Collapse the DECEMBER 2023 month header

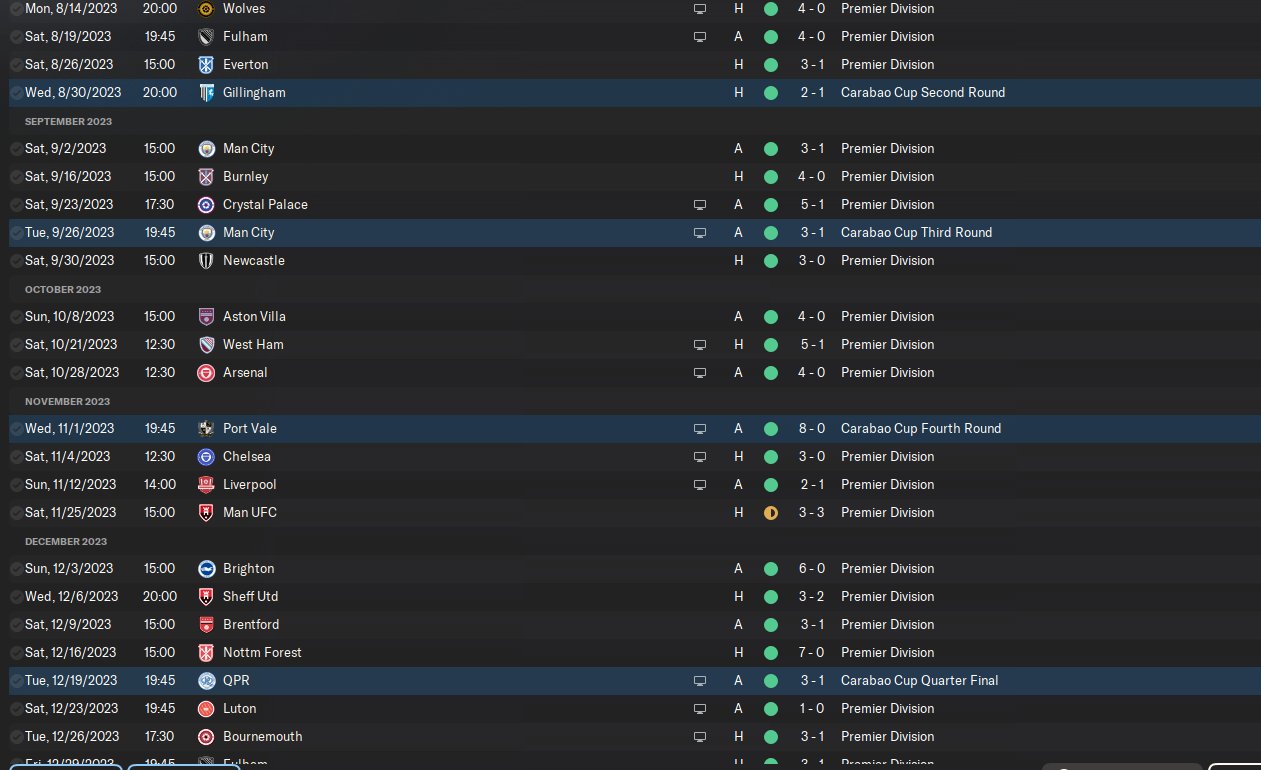pos(66,541)
